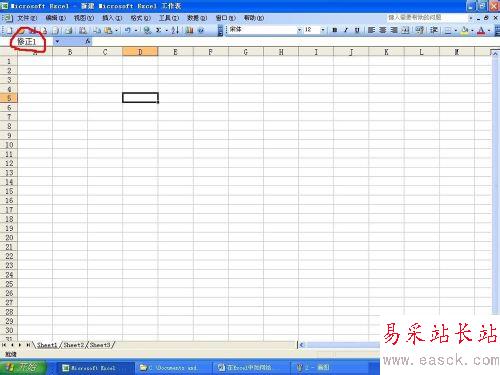Open the Paste options dropdown arrow
This screenshot has width=500, height=375.
pyautogui.click(x=116, y=30)
